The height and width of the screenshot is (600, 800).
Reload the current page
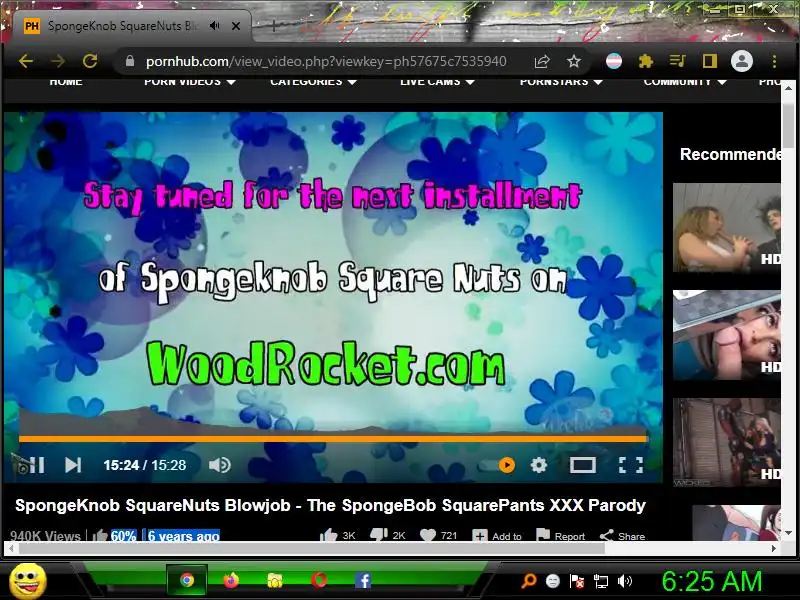pos(90,61)
